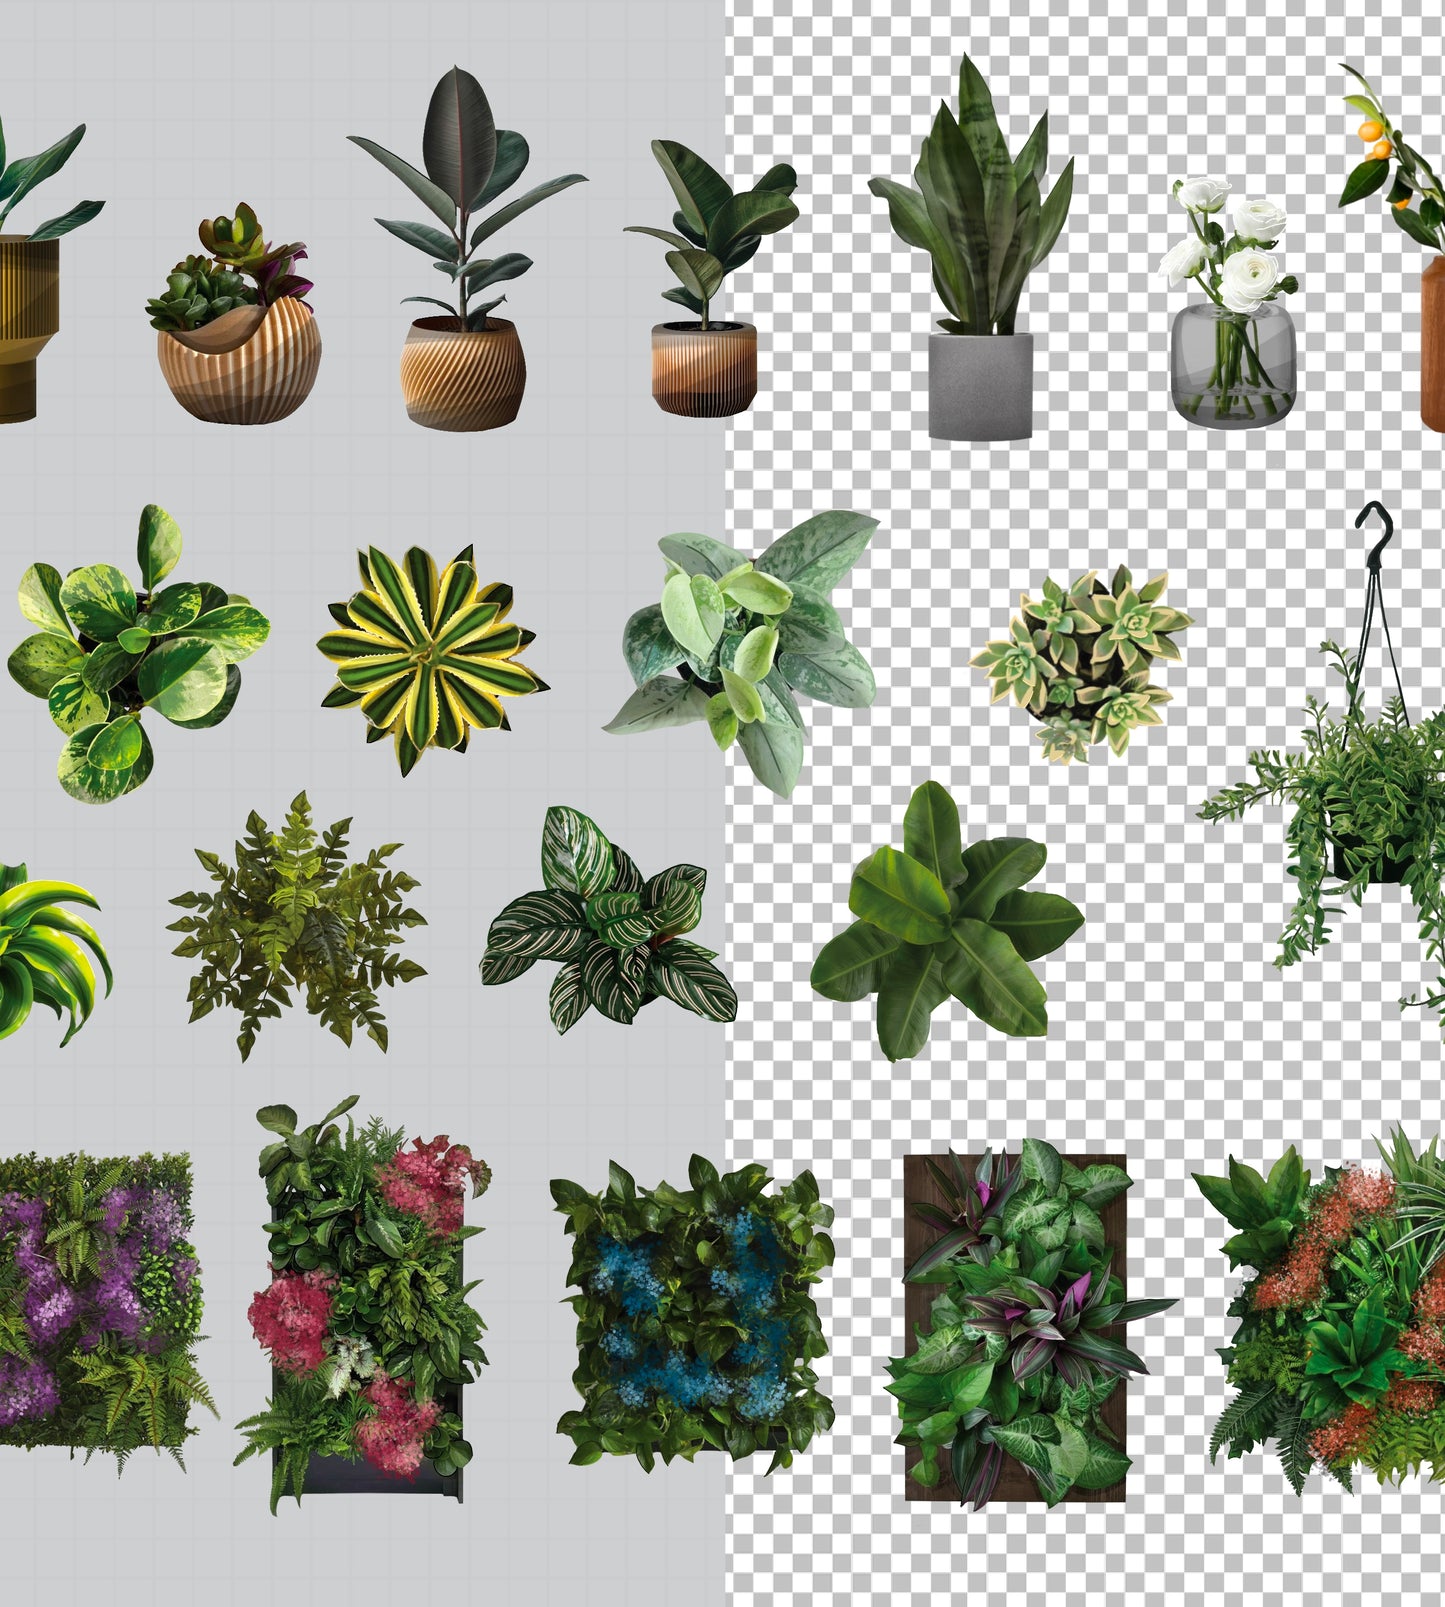Choose the variegated round-leaf peperomia top view
The width and height of the screenshot is (1445, 1607).
pos(138,654)
